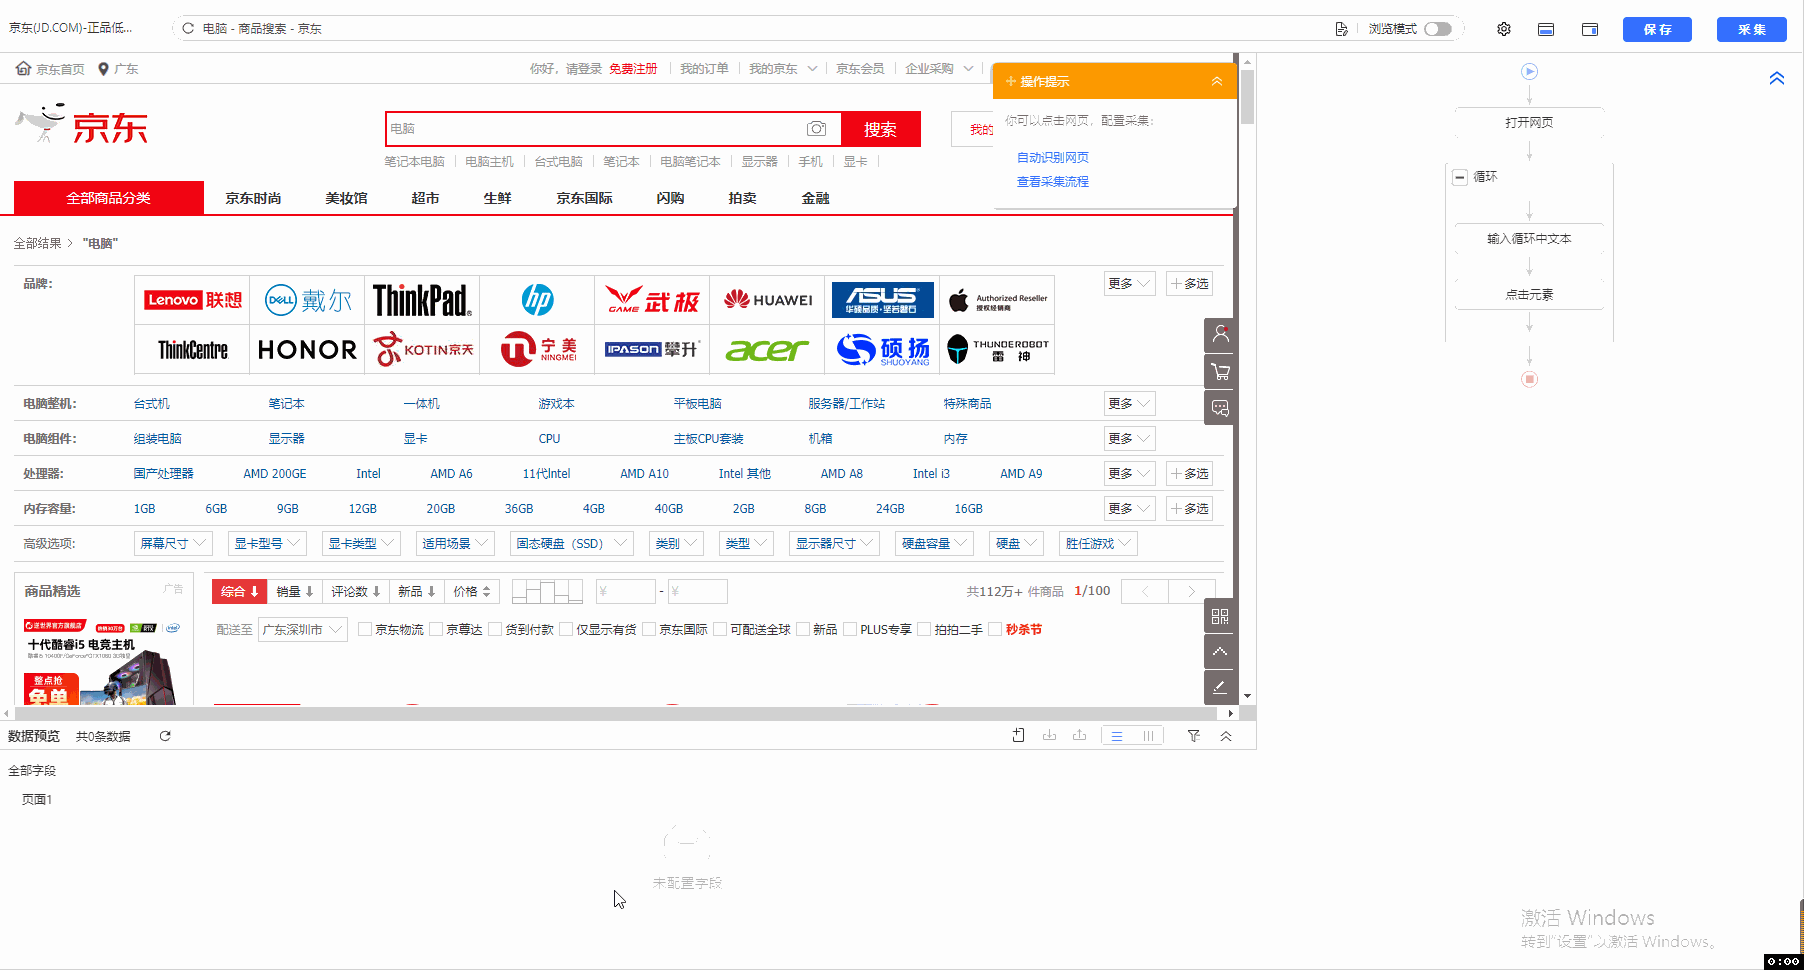This screenshot has width=1804, height=970.
Task: Select the ThinkPad brand logo
Action: click(422, 300)
